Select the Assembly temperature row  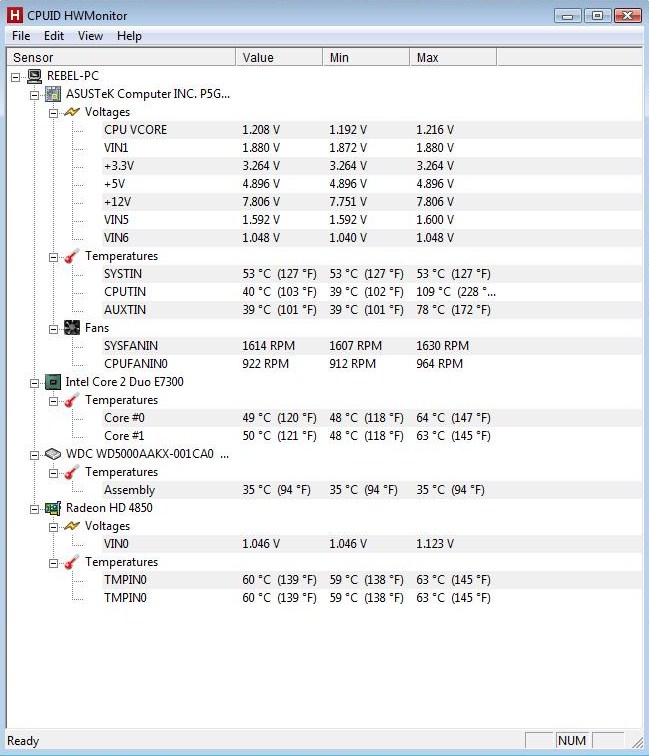(372, 490)
